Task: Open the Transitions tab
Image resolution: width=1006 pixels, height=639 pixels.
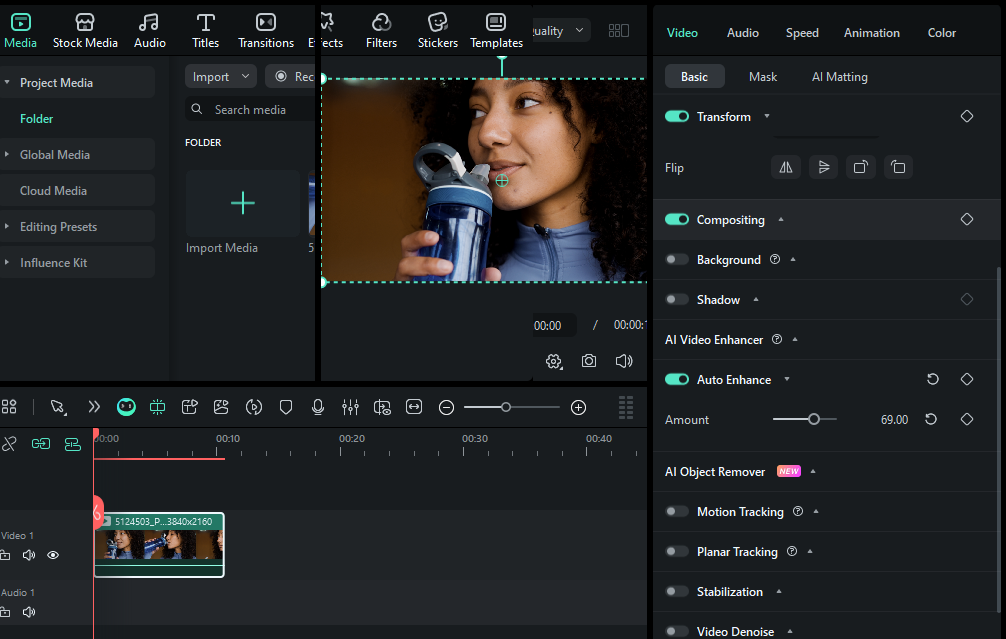Action: coord(266,31)
